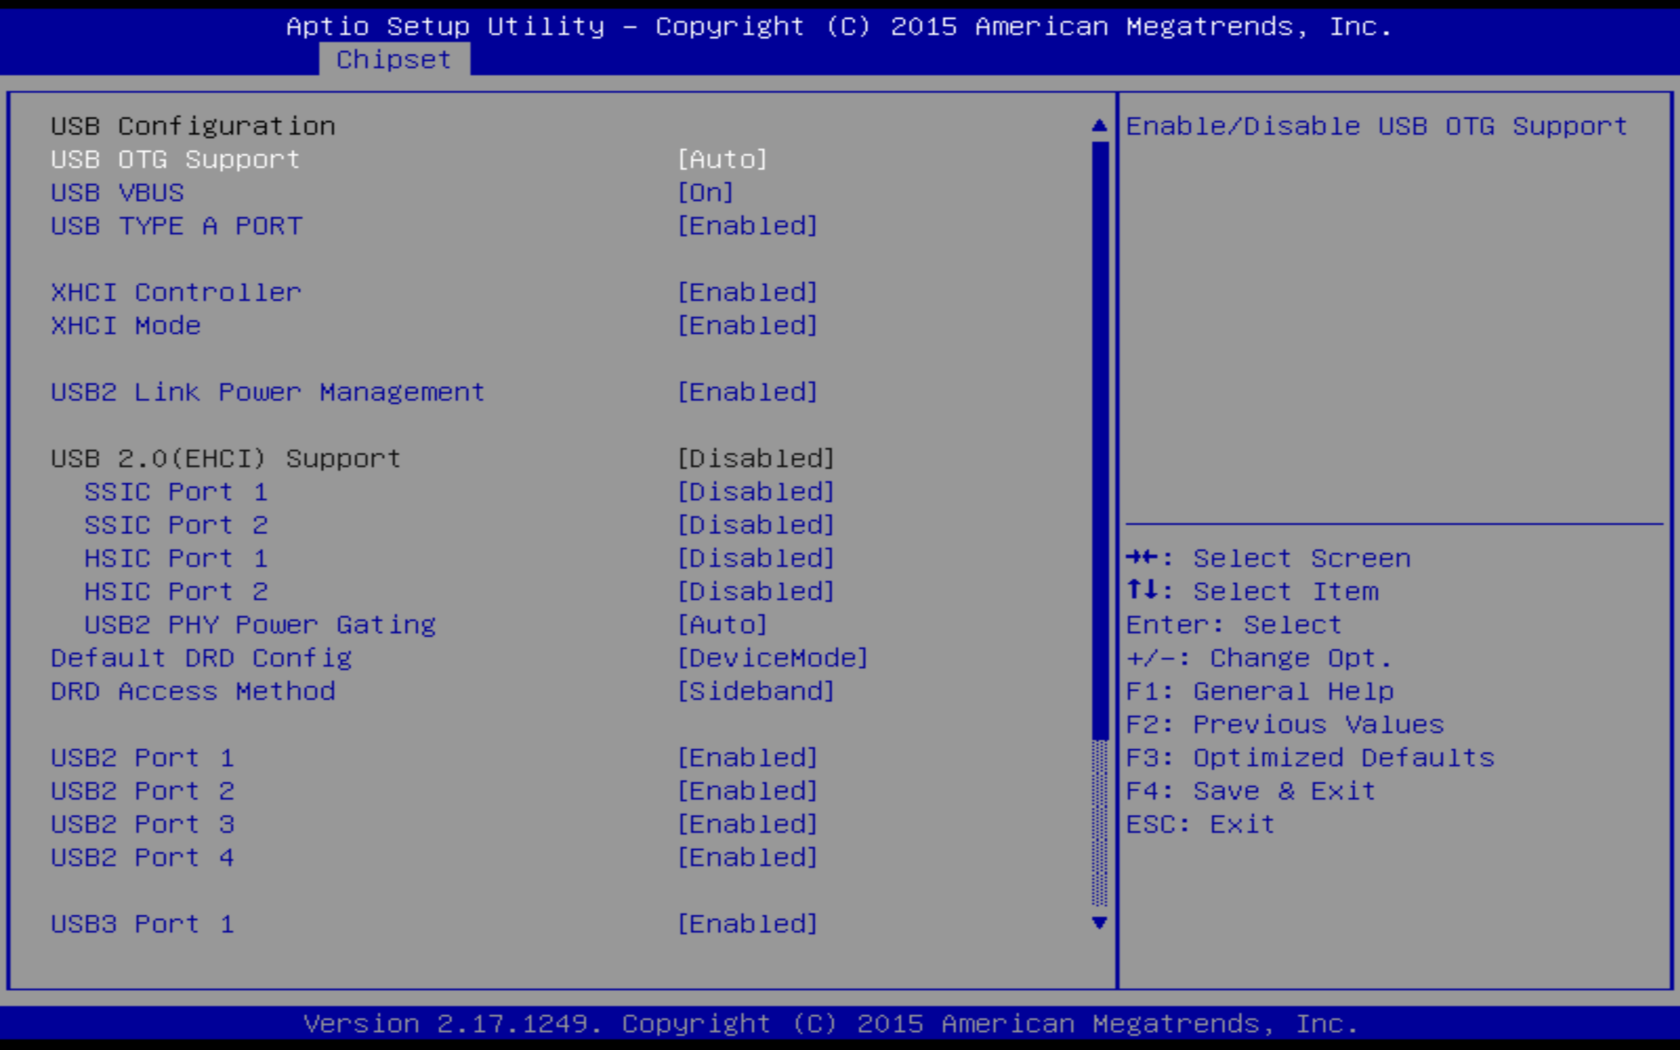The width and height of the screenshot is (1680, 1050).
Task: Toggle HSIC Port 1 [Disabled] value
Action: (x=756, y=558)
